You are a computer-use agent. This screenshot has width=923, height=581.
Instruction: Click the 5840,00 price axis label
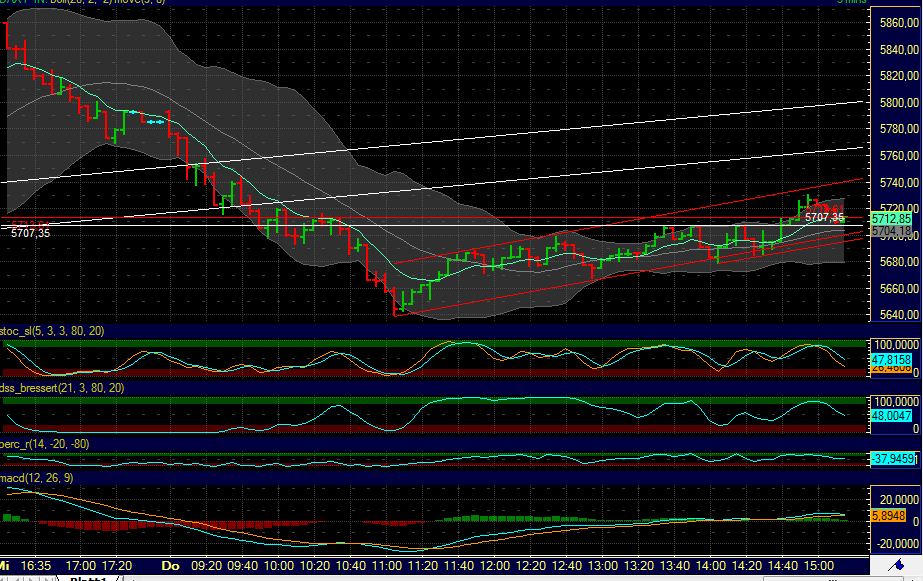tap(899, 49)
